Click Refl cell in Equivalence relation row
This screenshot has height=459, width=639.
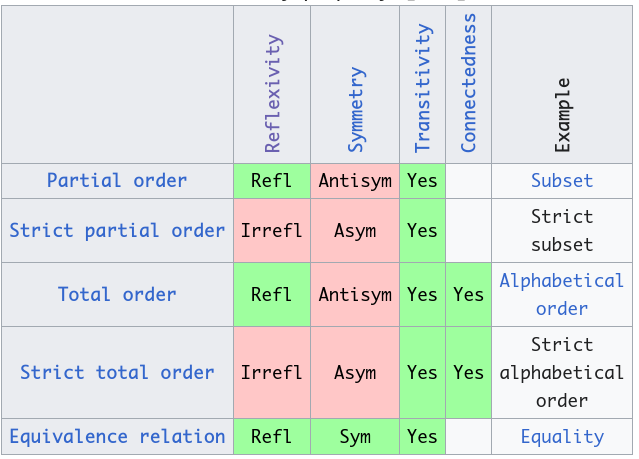tap(271, 437)
